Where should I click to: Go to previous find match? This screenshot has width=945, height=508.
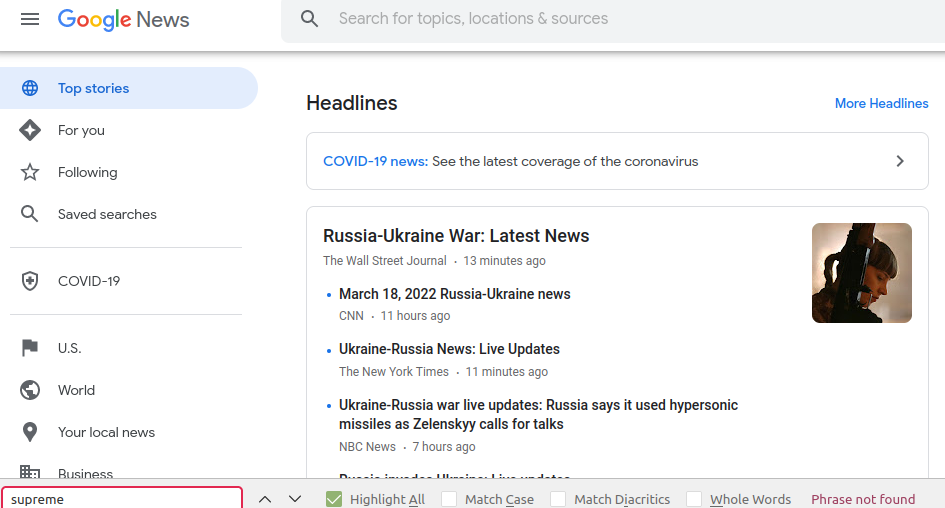(x=265, y=499)
